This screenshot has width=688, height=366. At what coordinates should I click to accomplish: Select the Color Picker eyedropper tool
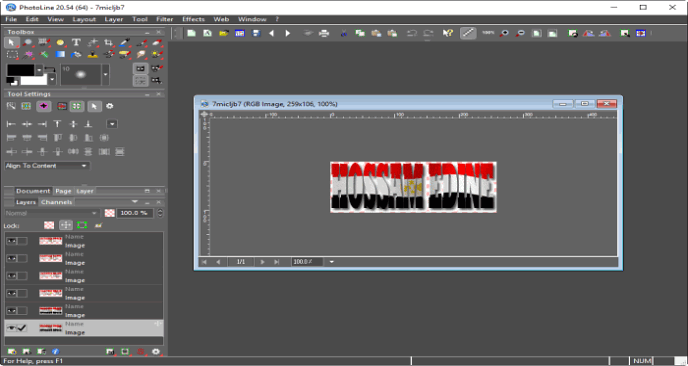pyautogui.click(x=125, y=43)
